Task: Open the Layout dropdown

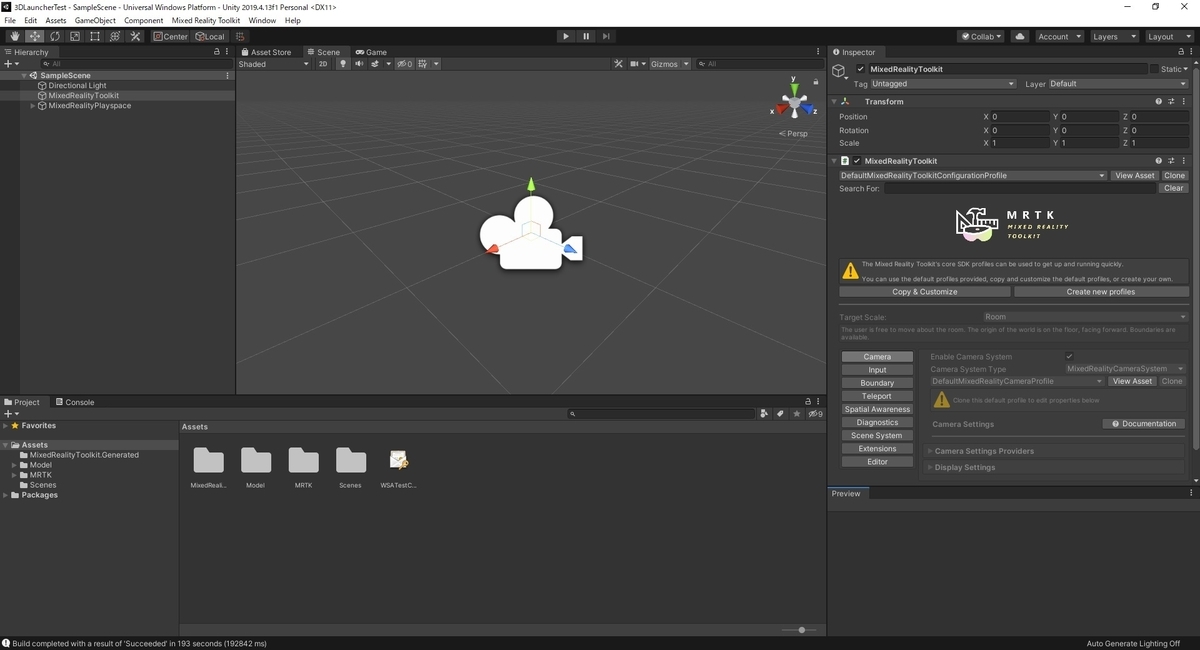Action: (1168, 36)
